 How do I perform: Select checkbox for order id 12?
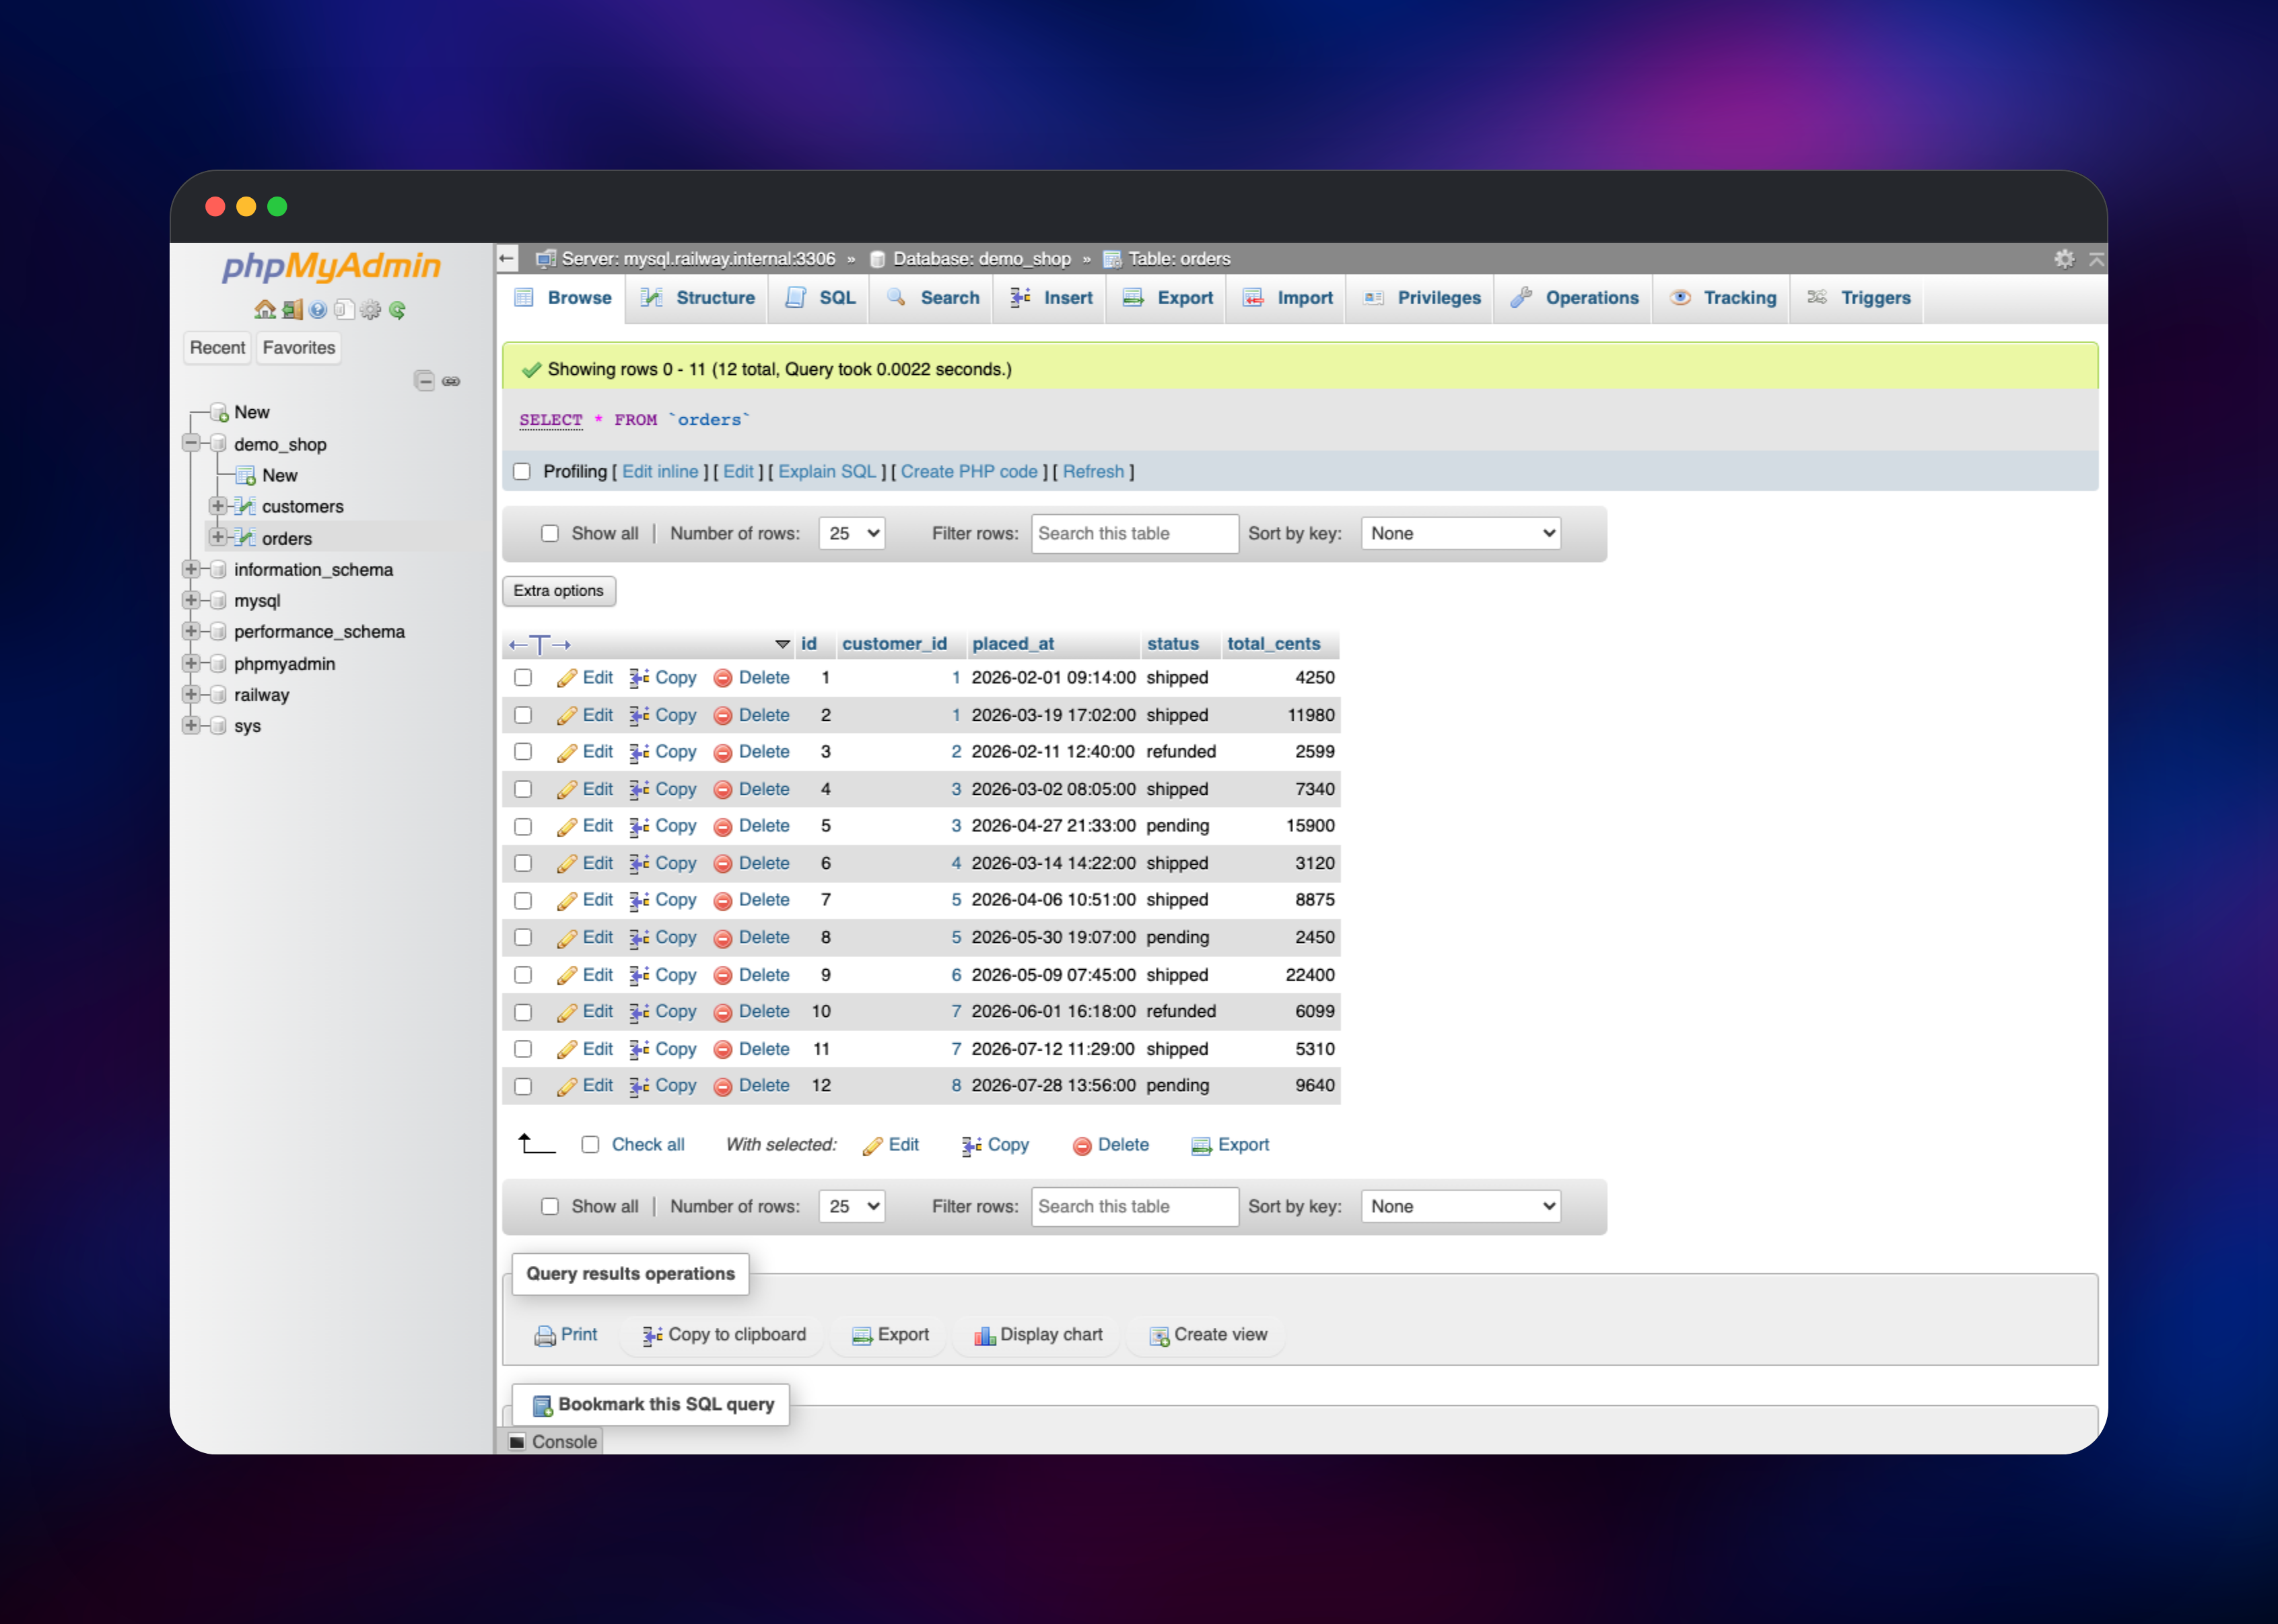[x=523, y=1086]
